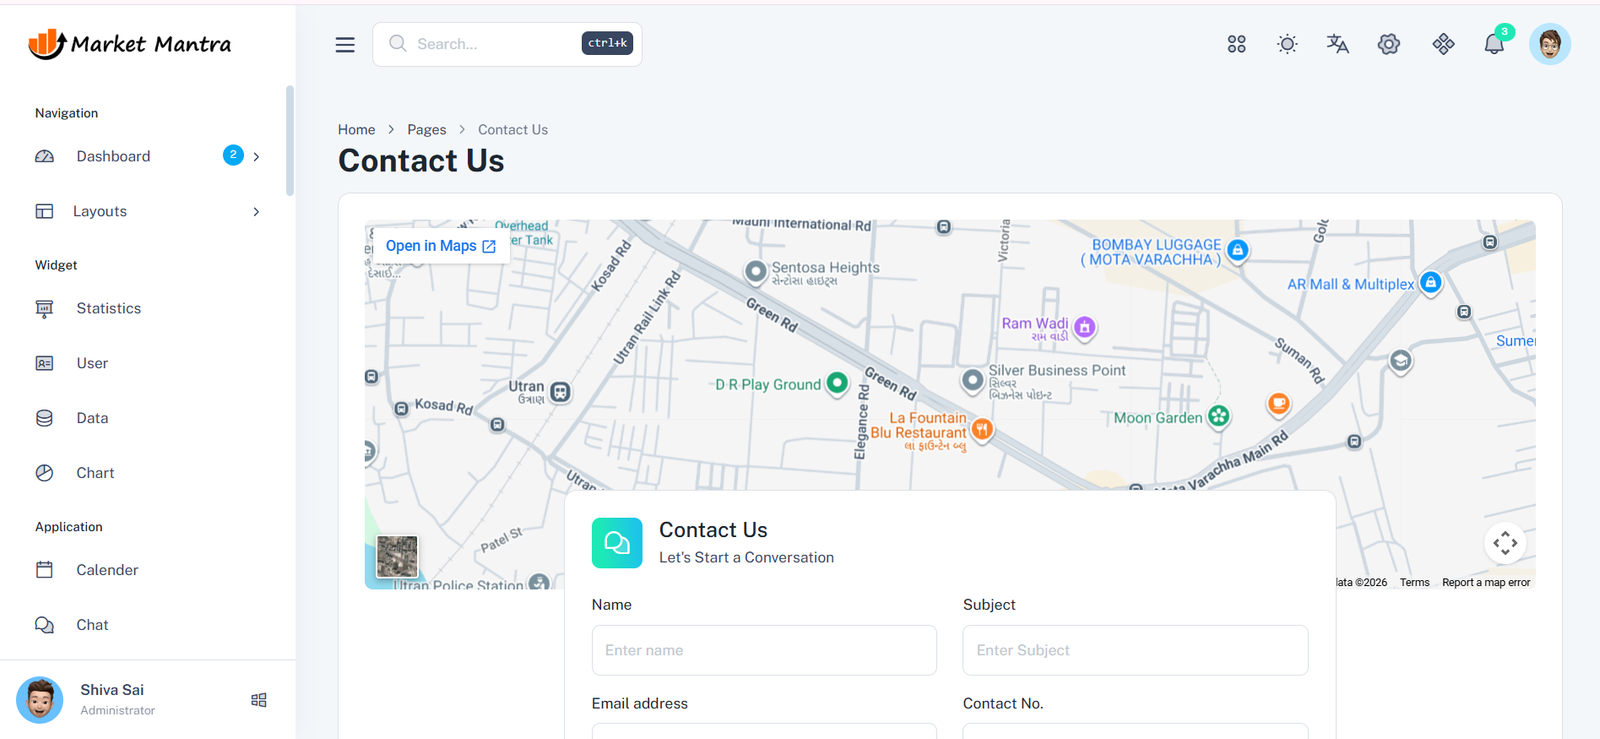Open the sidebar profile options icon
Image resolution: width=1600 pixels, height=739 pixels.
click(259, 700)
